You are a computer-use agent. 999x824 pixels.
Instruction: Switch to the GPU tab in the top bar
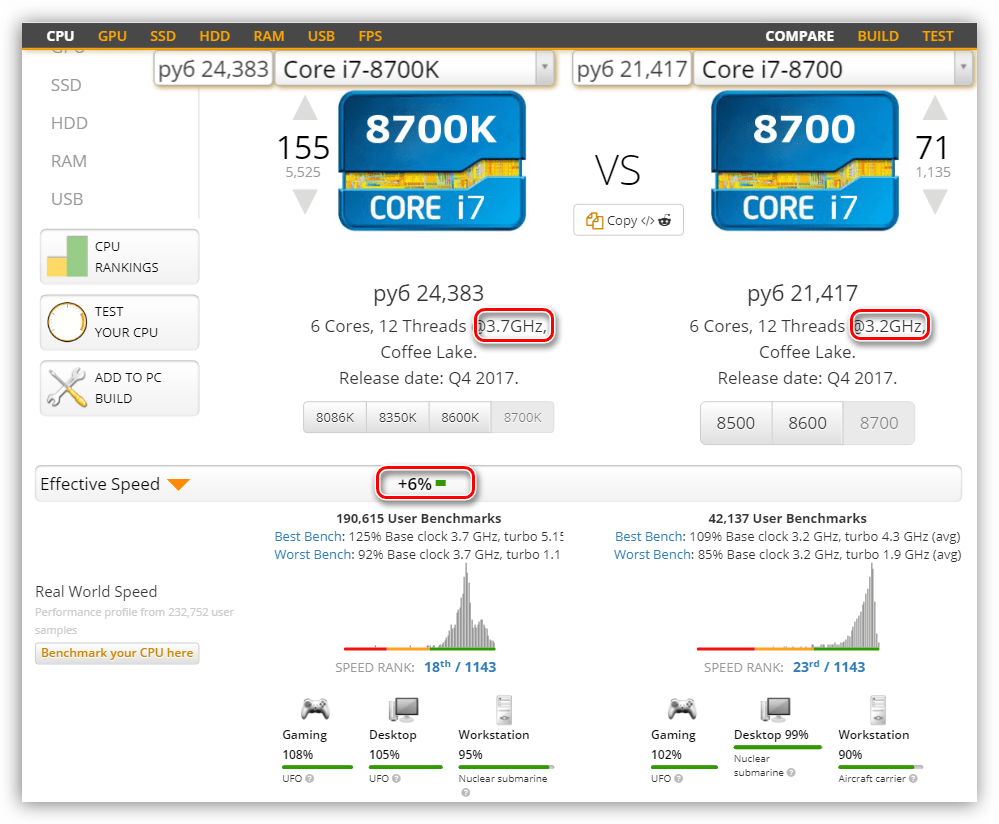(112, 36)
